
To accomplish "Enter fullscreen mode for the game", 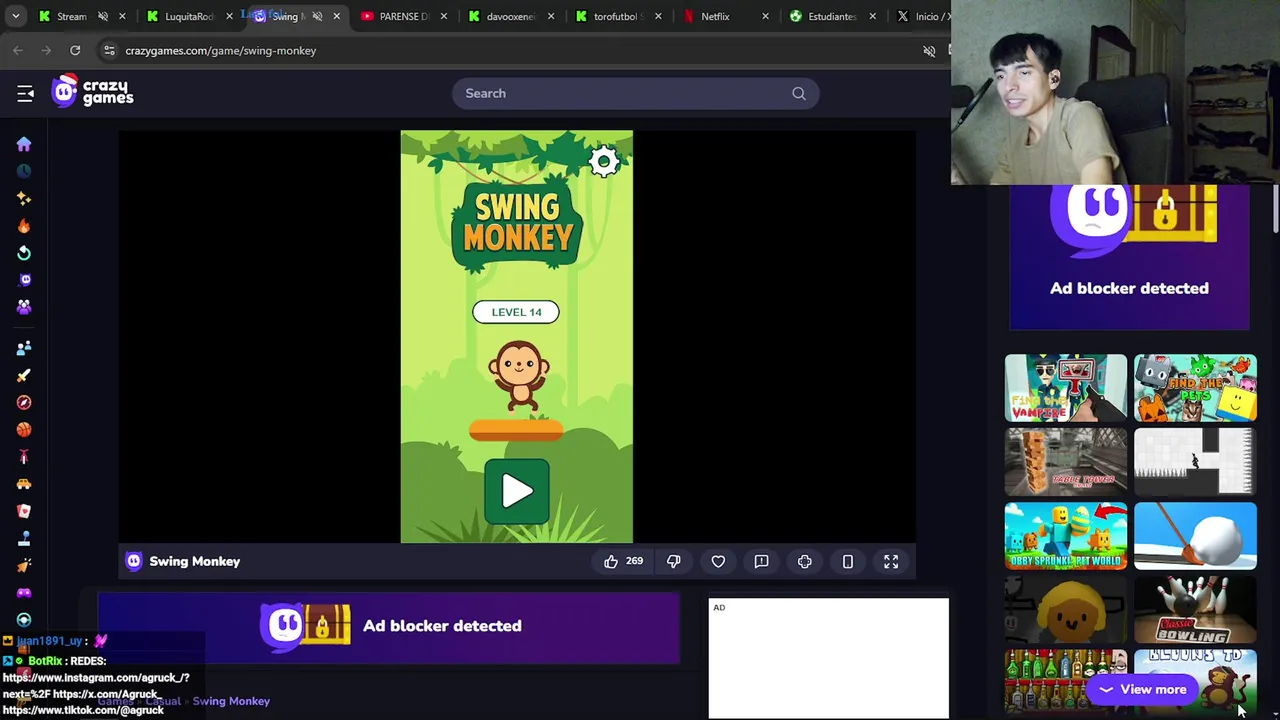I will point(891,562).
